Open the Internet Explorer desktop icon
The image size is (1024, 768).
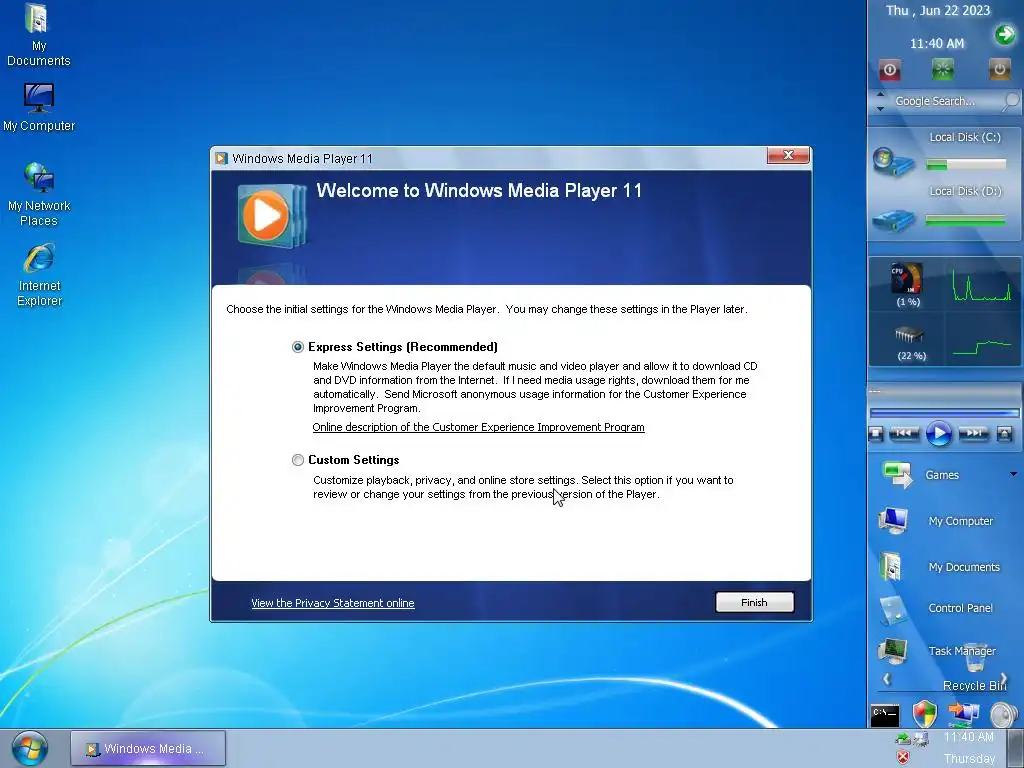click(x=39, y=274)
